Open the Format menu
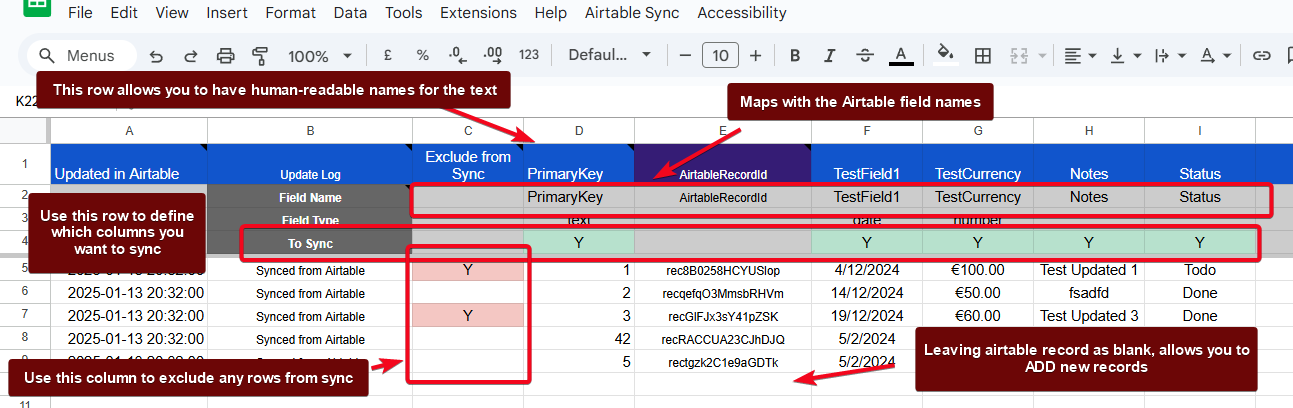1293x408 pixels. (290, 13)
